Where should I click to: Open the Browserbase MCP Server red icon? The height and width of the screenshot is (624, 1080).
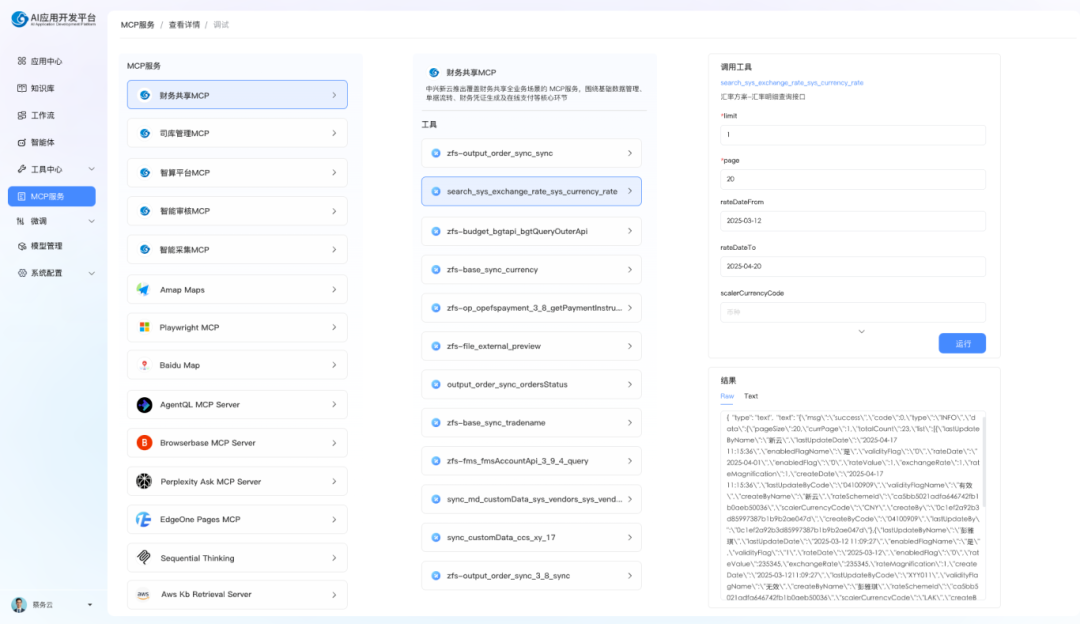coord(144,443)
